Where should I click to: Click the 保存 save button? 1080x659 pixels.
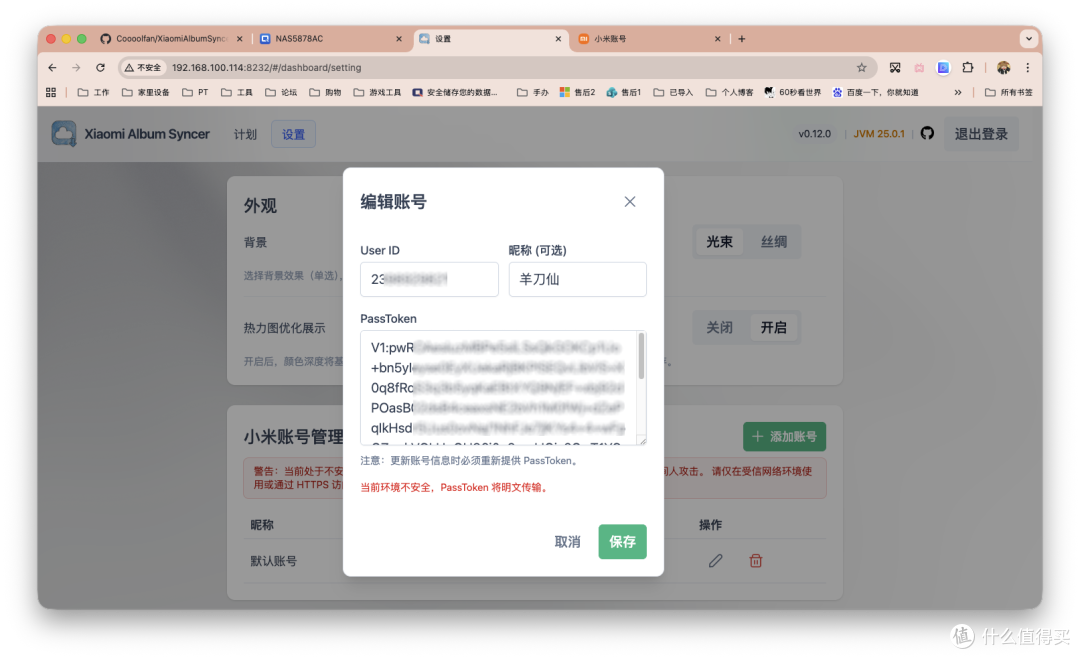click(x=622, y=541)
